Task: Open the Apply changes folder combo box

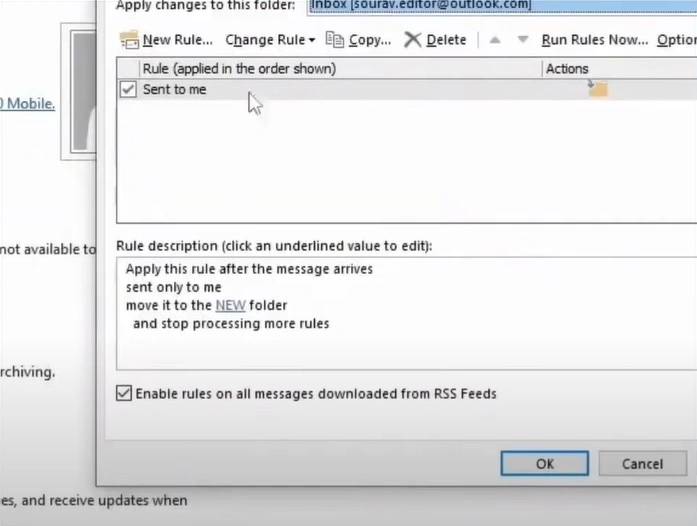Action: (502, 6)
